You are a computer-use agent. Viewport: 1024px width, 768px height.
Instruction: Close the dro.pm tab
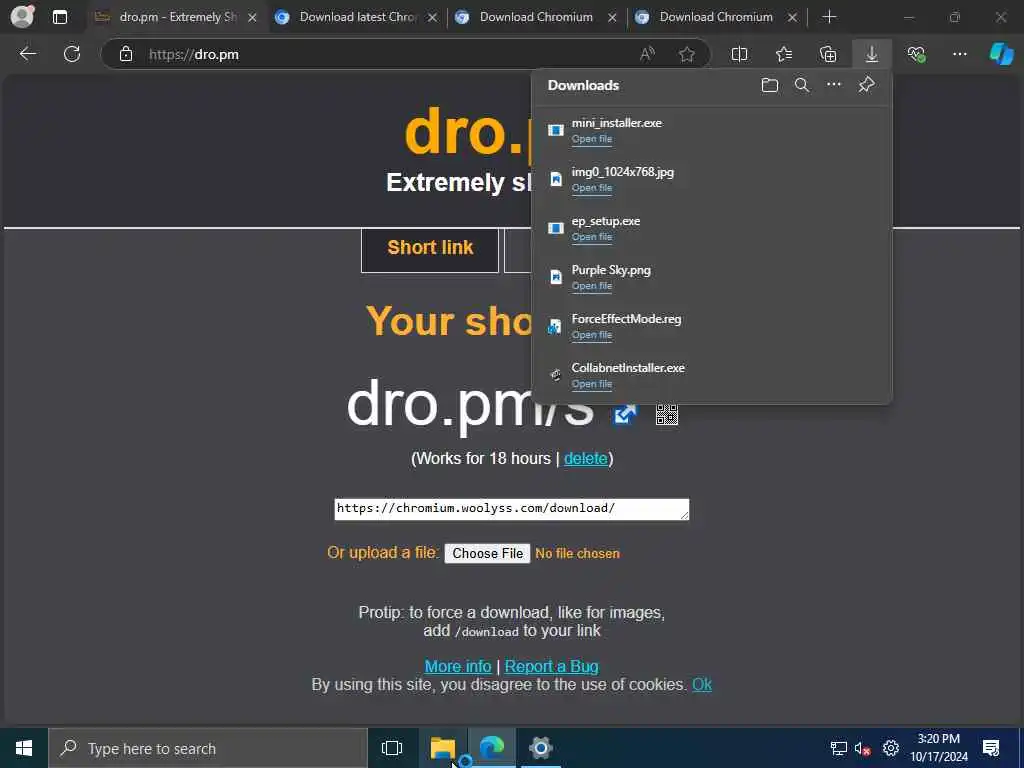252,18
